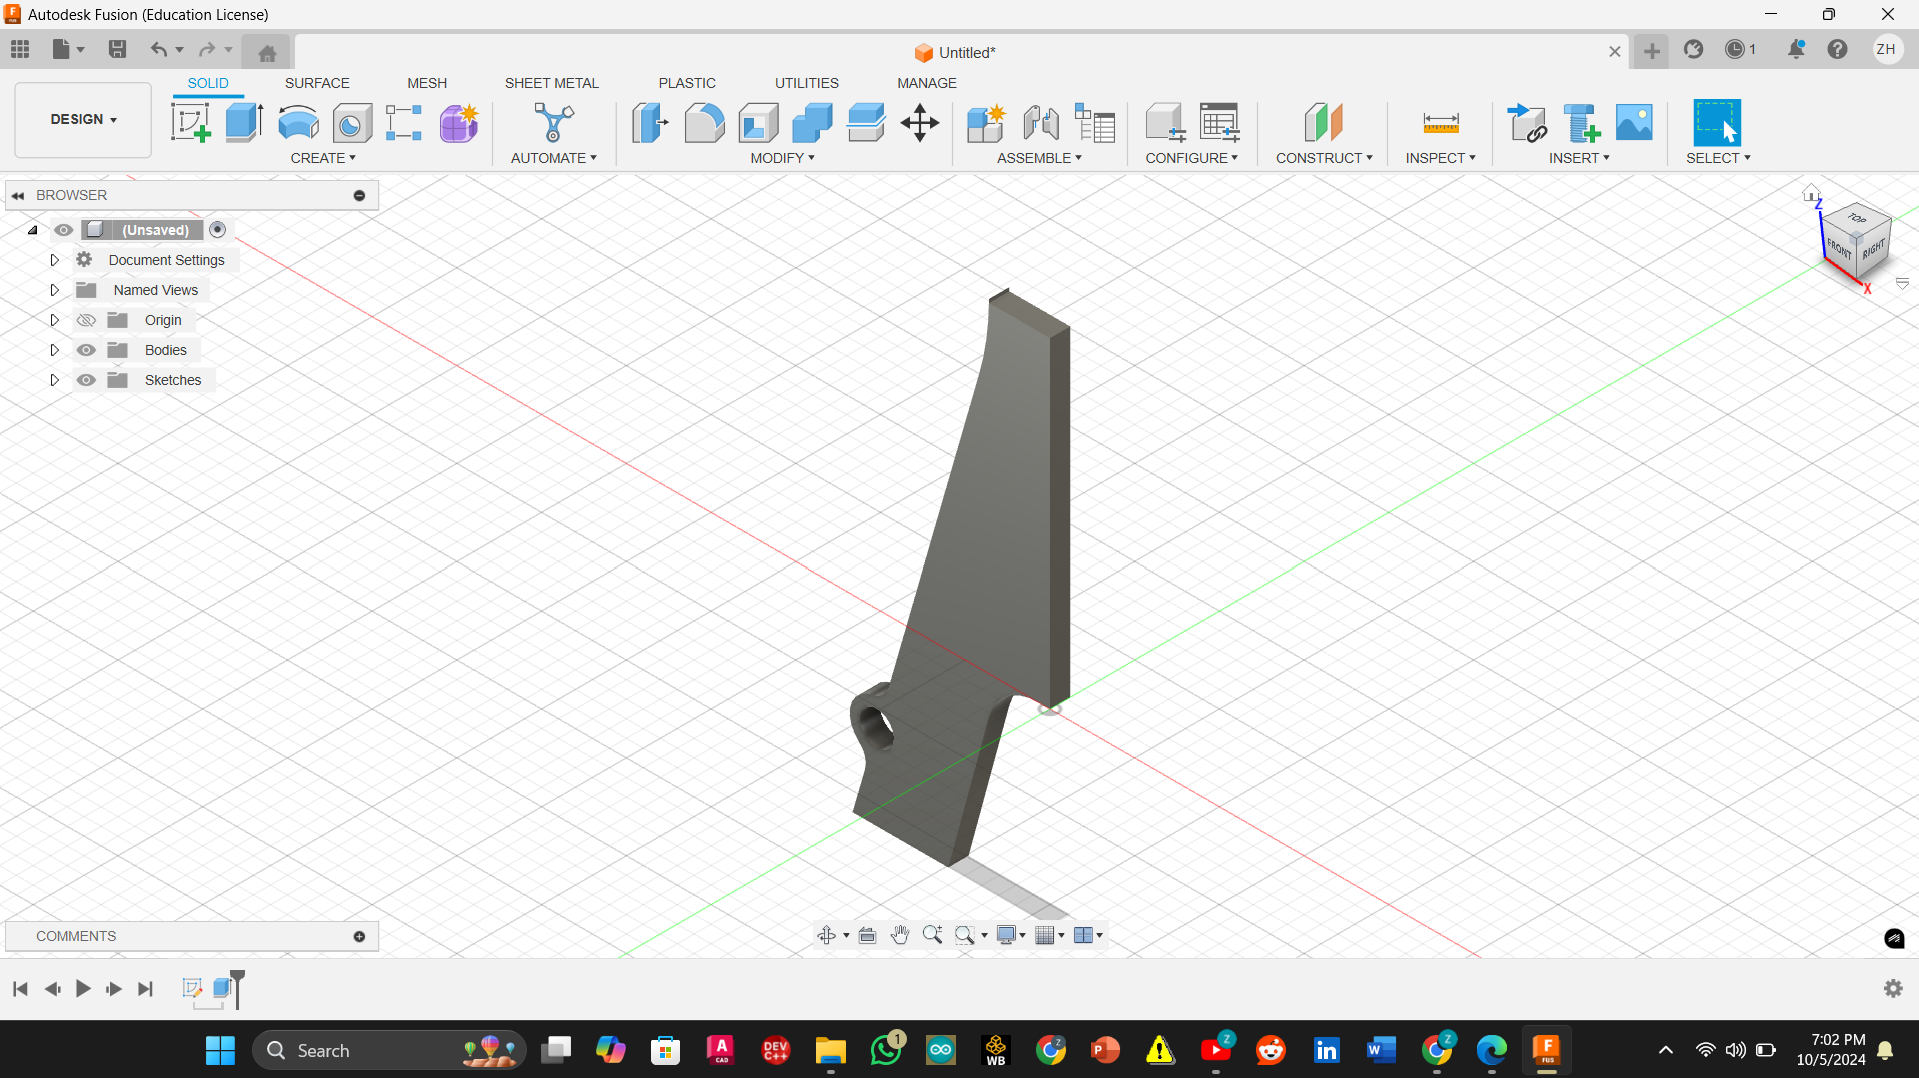Activate the root component radio button

218,230
